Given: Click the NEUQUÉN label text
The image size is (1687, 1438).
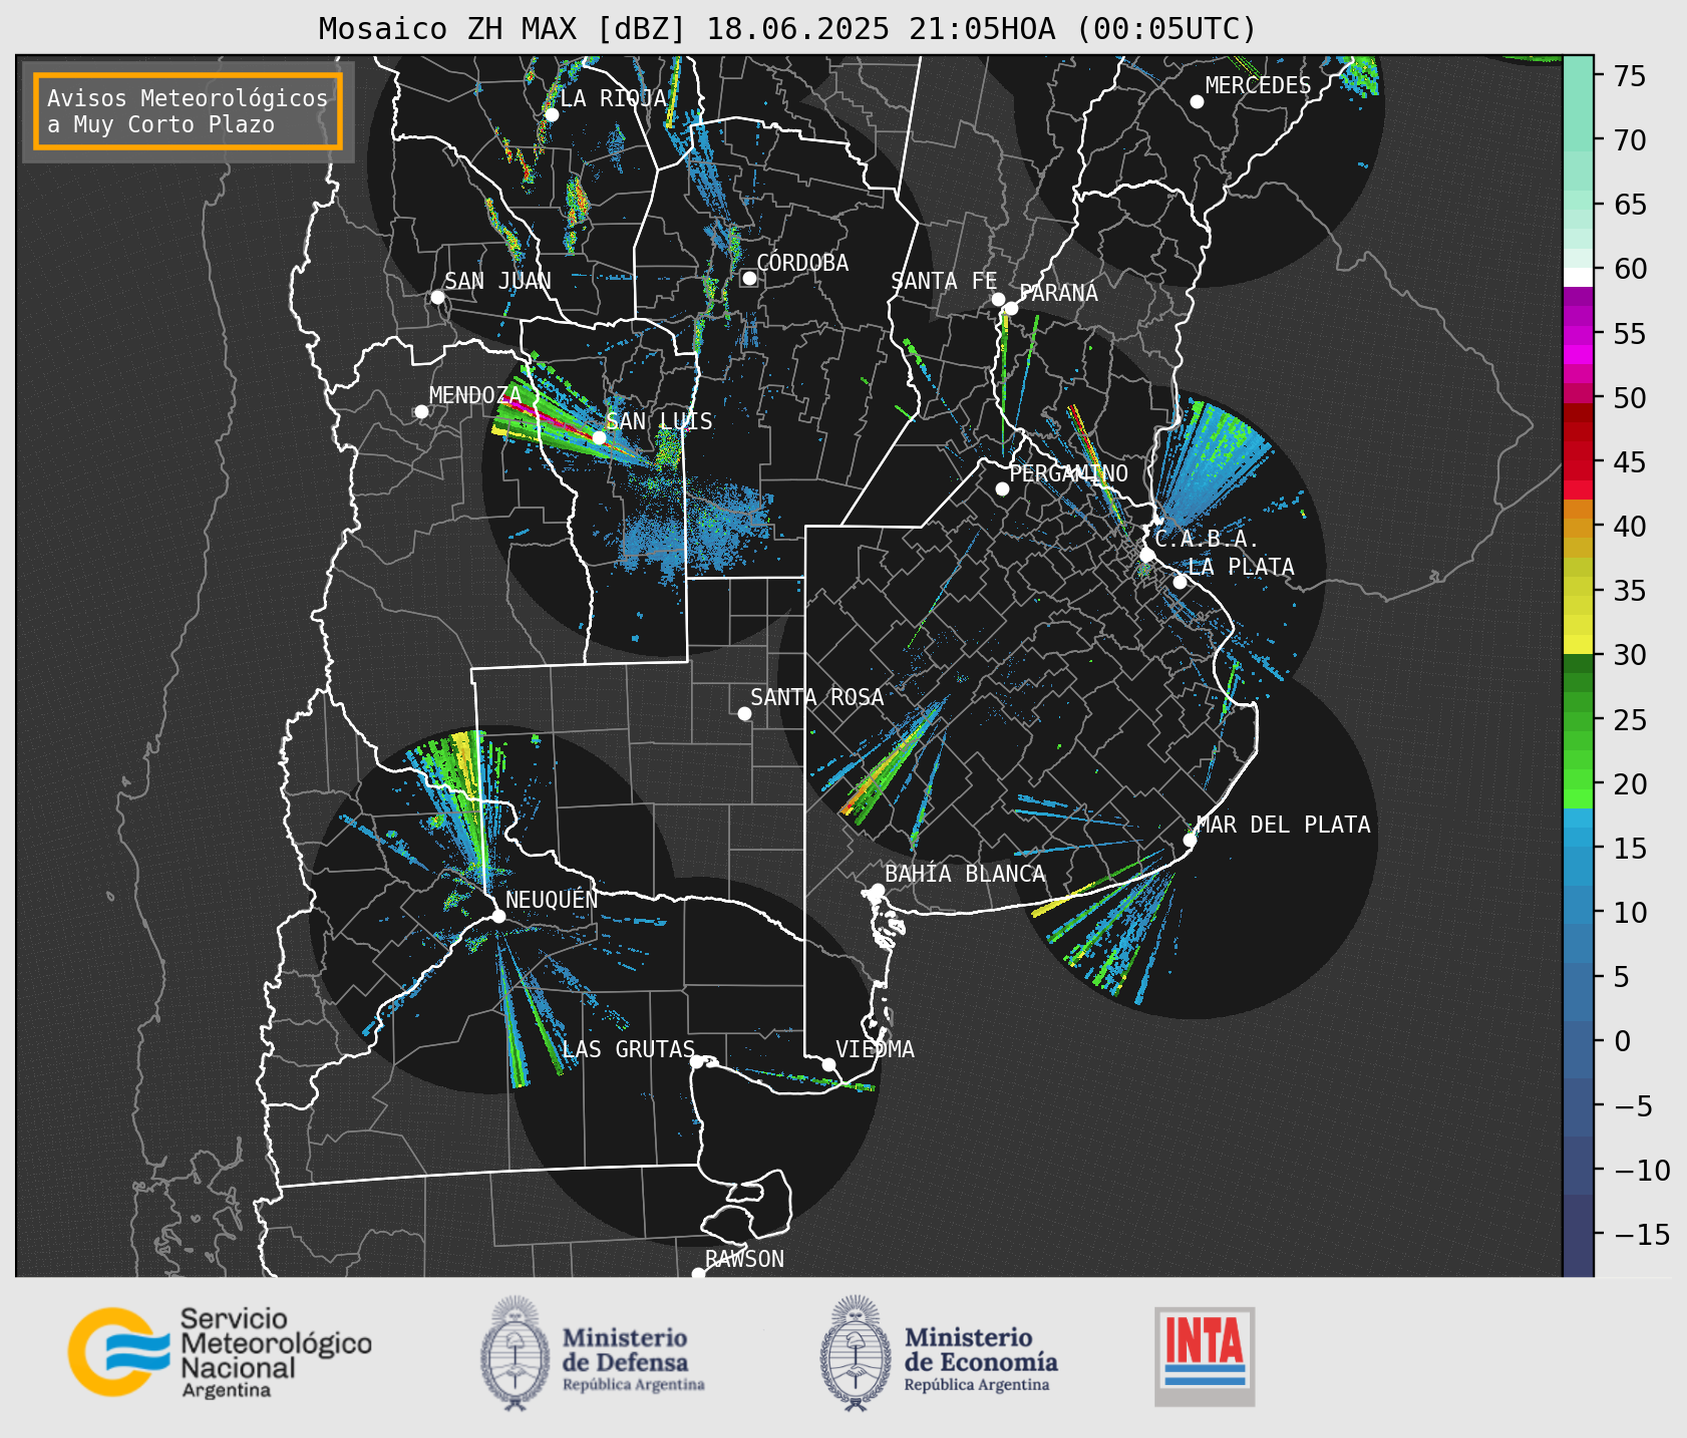Looking at the screenshot, I should [552, 900].
